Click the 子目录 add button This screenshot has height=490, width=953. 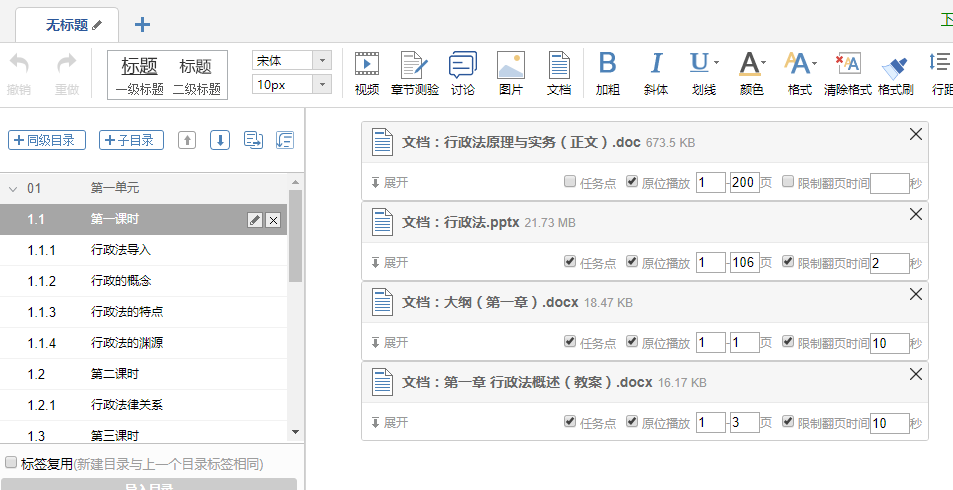point(131,140)
